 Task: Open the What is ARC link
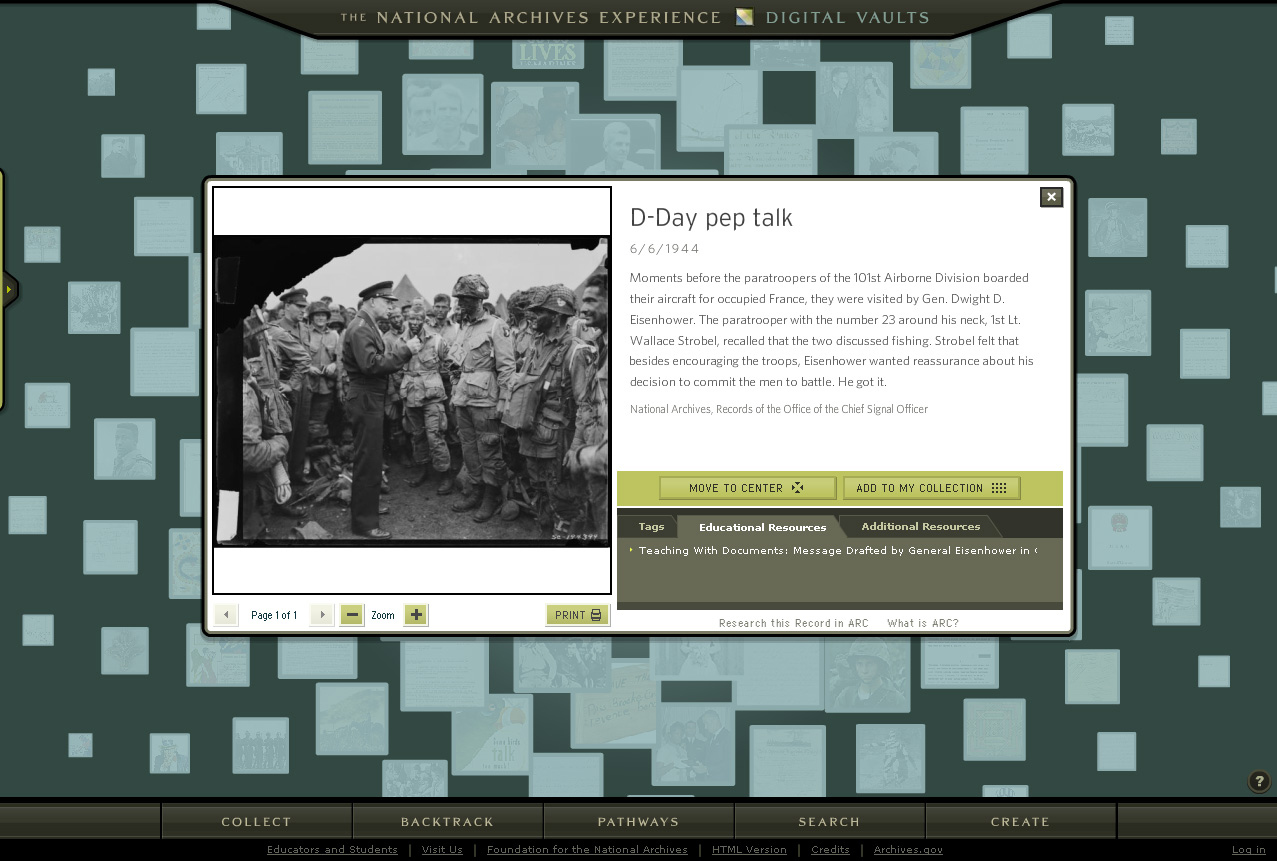tap(922, 623)
